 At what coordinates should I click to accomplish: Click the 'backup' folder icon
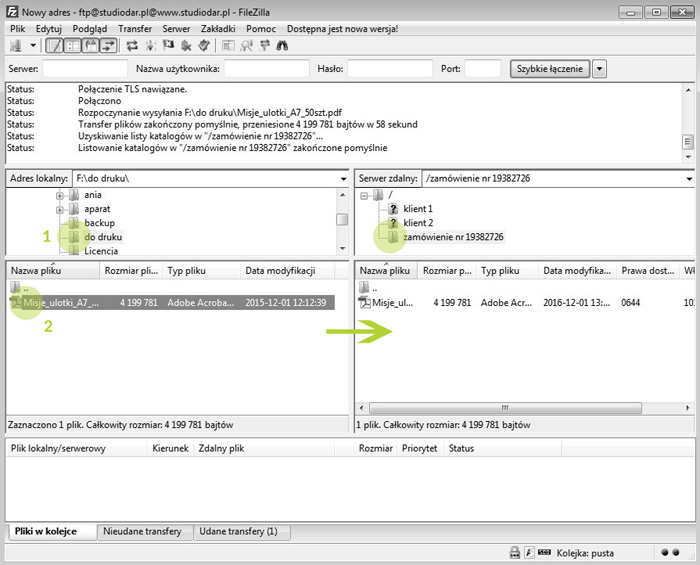click(74, 223)
